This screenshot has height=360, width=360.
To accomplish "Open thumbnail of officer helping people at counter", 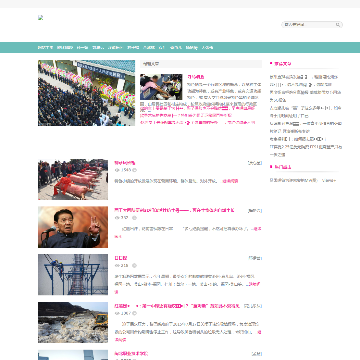I will [161, 87].
